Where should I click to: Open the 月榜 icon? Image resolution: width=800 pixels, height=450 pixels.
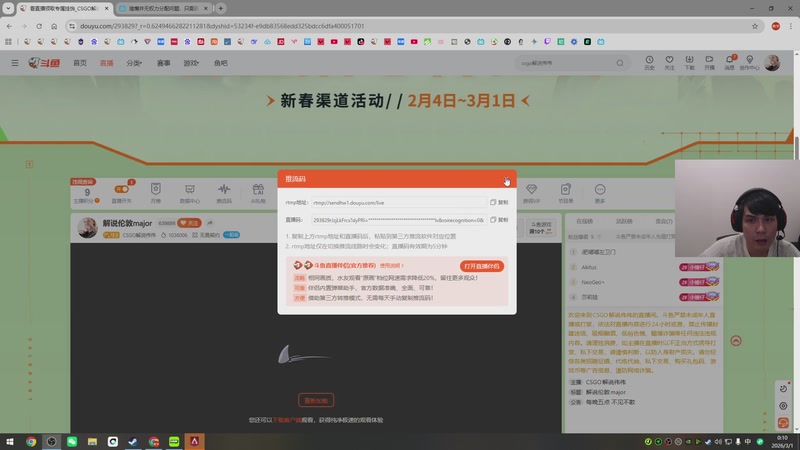[156, 193]
